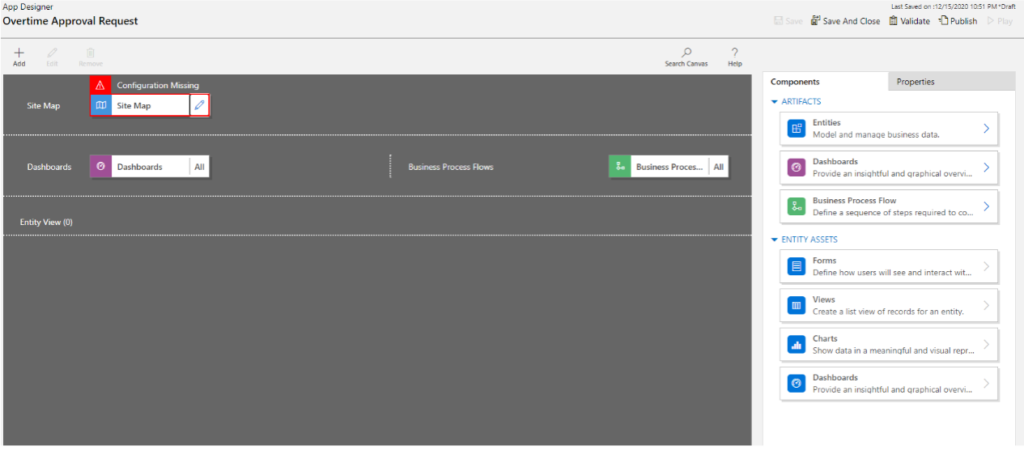This screenshot has width=1024, height=450.
Task: Publish the app
Action: click(x=958, y=21)
